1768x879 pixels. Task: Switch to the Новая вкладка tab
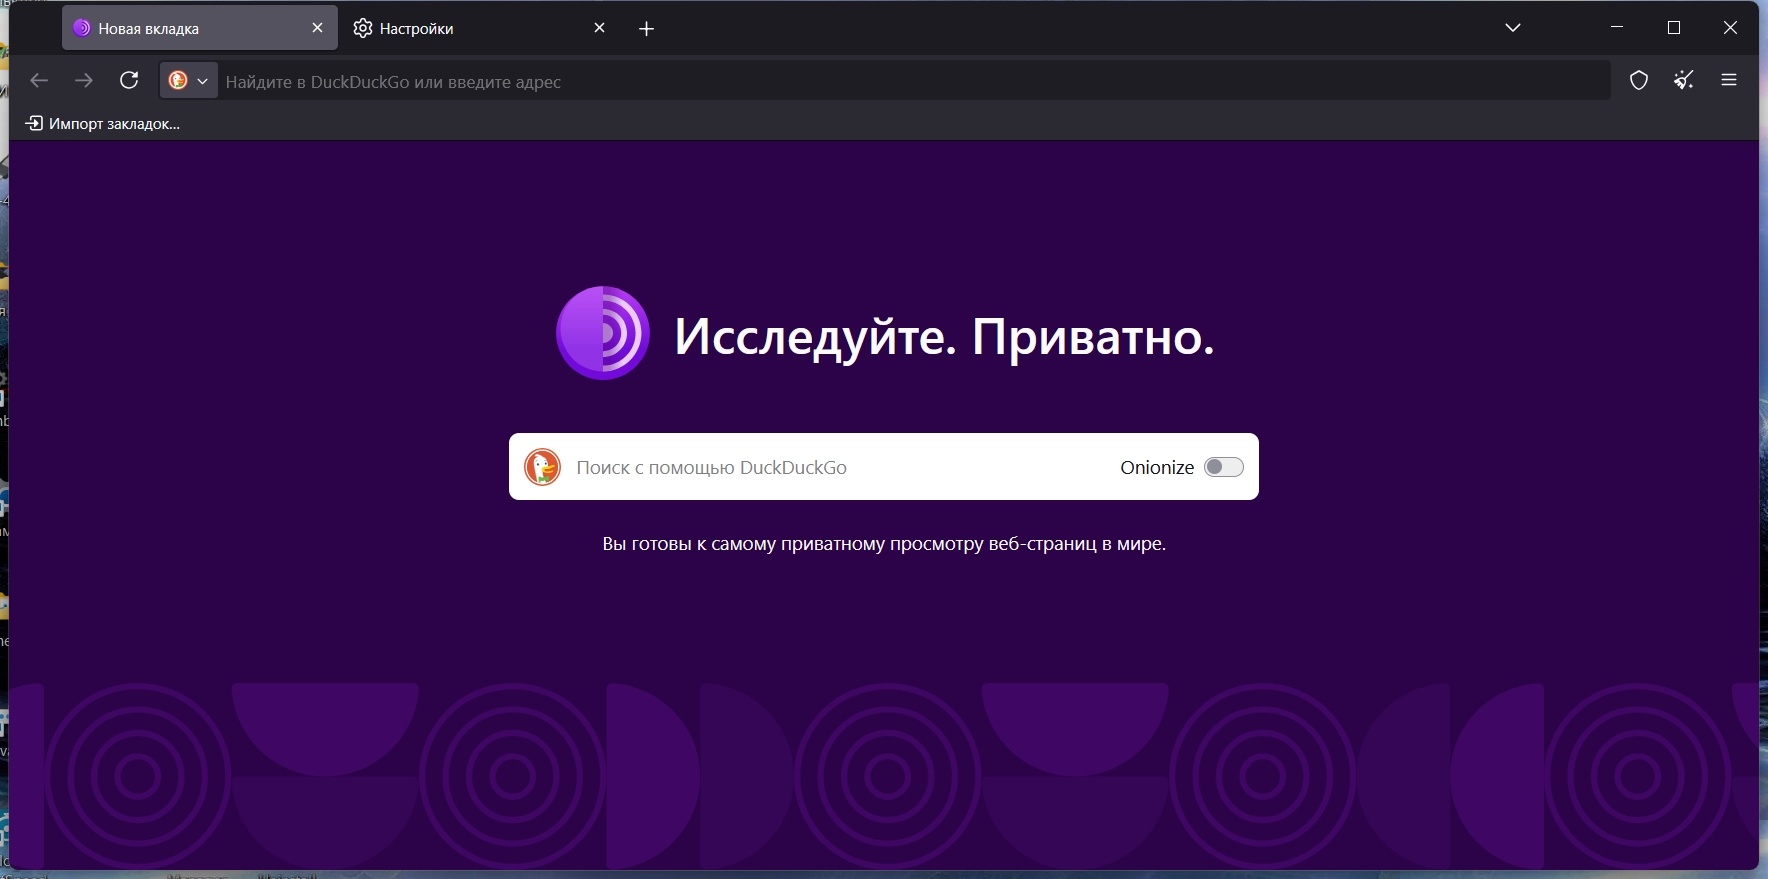point(200,28)
